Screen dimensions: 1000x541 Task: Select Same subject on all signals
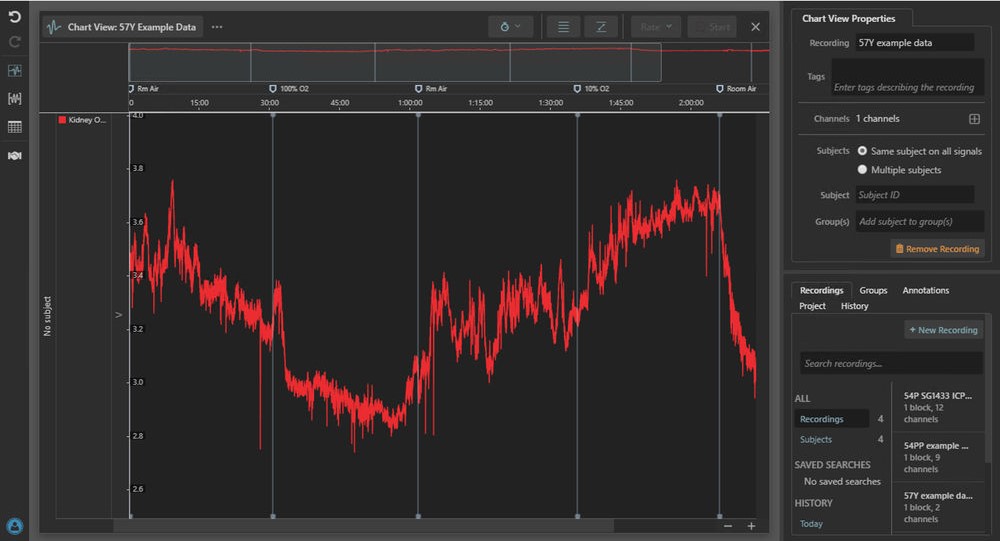[x=862, y=151]
